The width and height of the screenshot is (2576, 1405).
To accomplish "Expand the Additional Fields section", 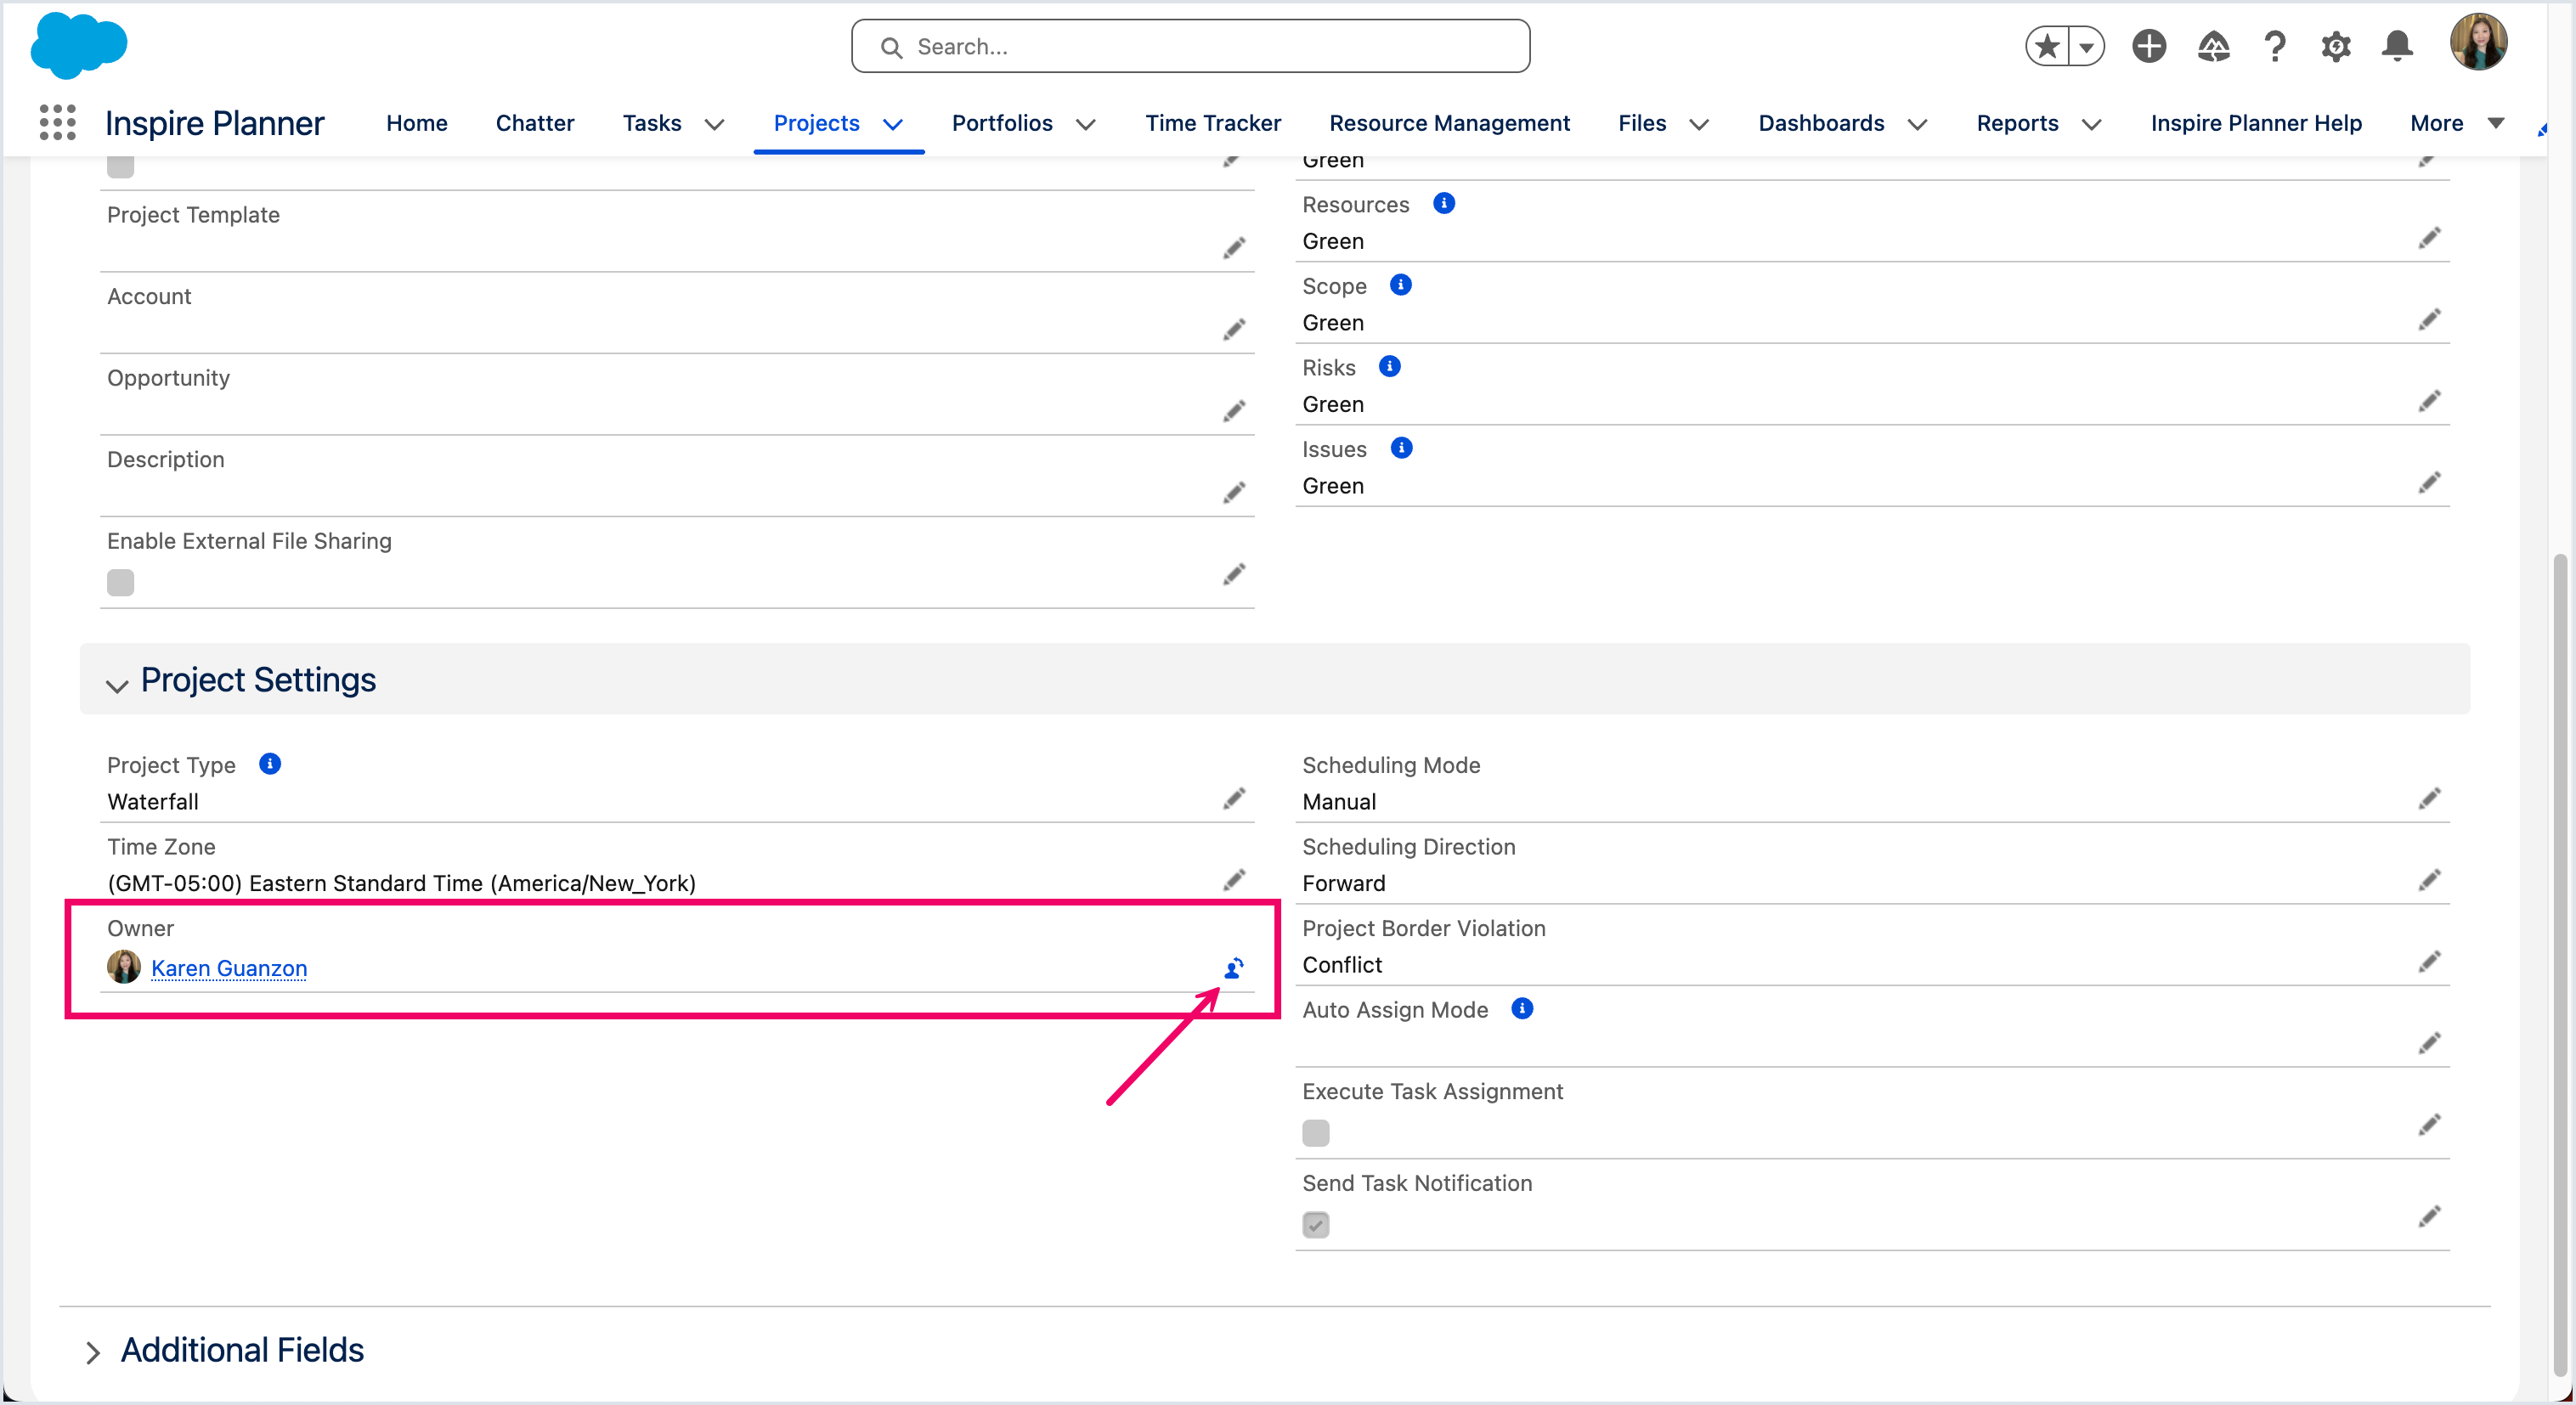I will click(93, 1353).
